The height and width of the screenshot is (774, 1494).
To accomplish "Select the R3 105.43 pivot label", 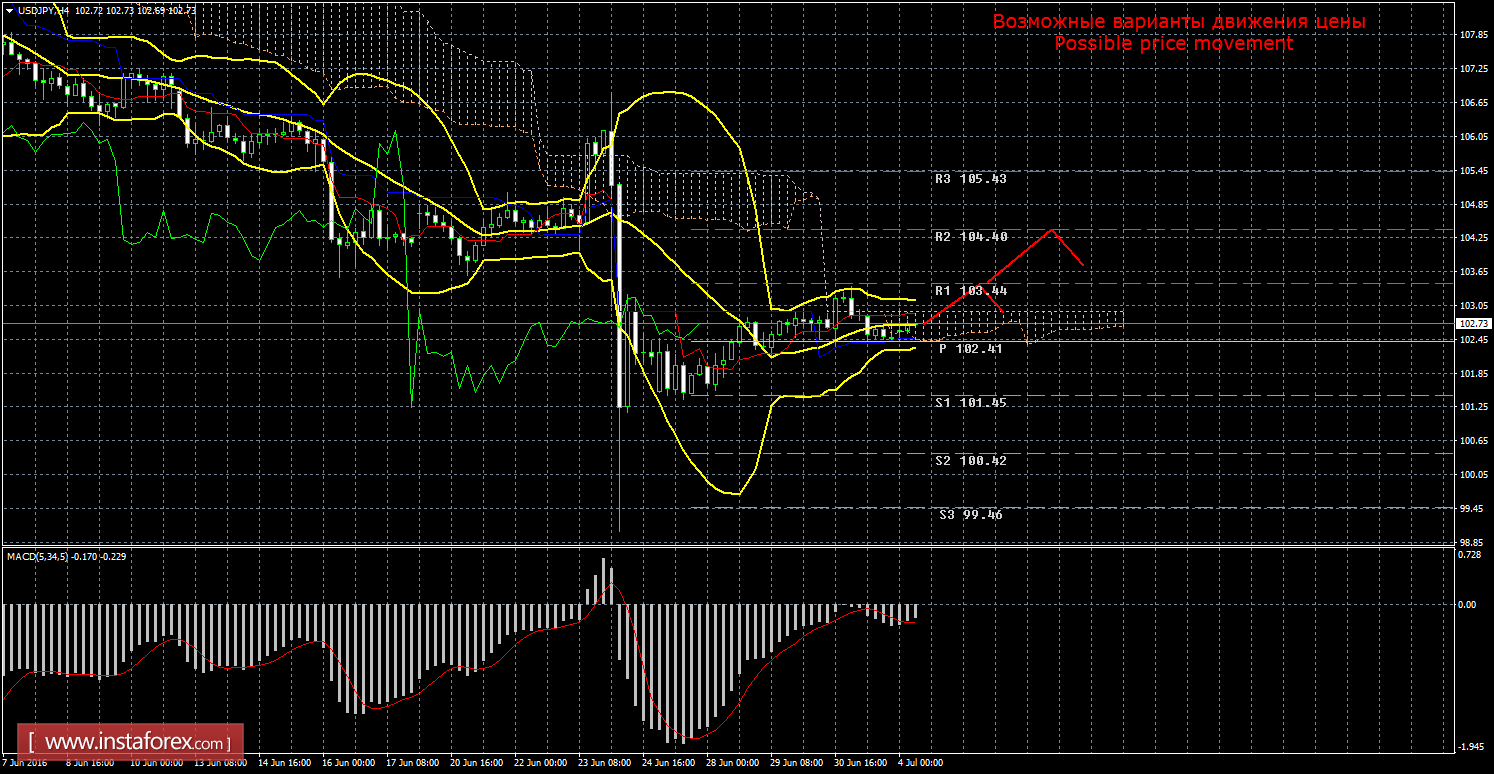I will tap(970, 180).
